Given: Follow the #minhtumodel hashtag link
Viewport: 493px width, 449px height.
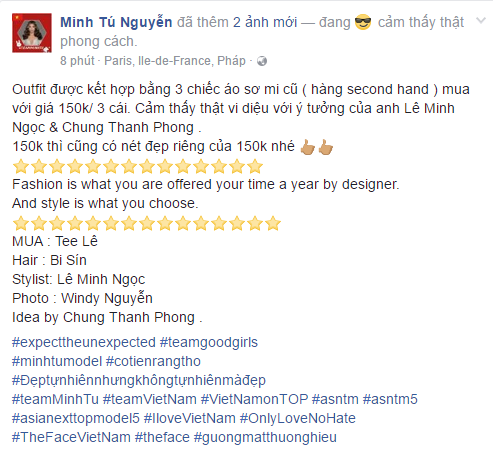Looking at the screenshot, I should point(57,361).
